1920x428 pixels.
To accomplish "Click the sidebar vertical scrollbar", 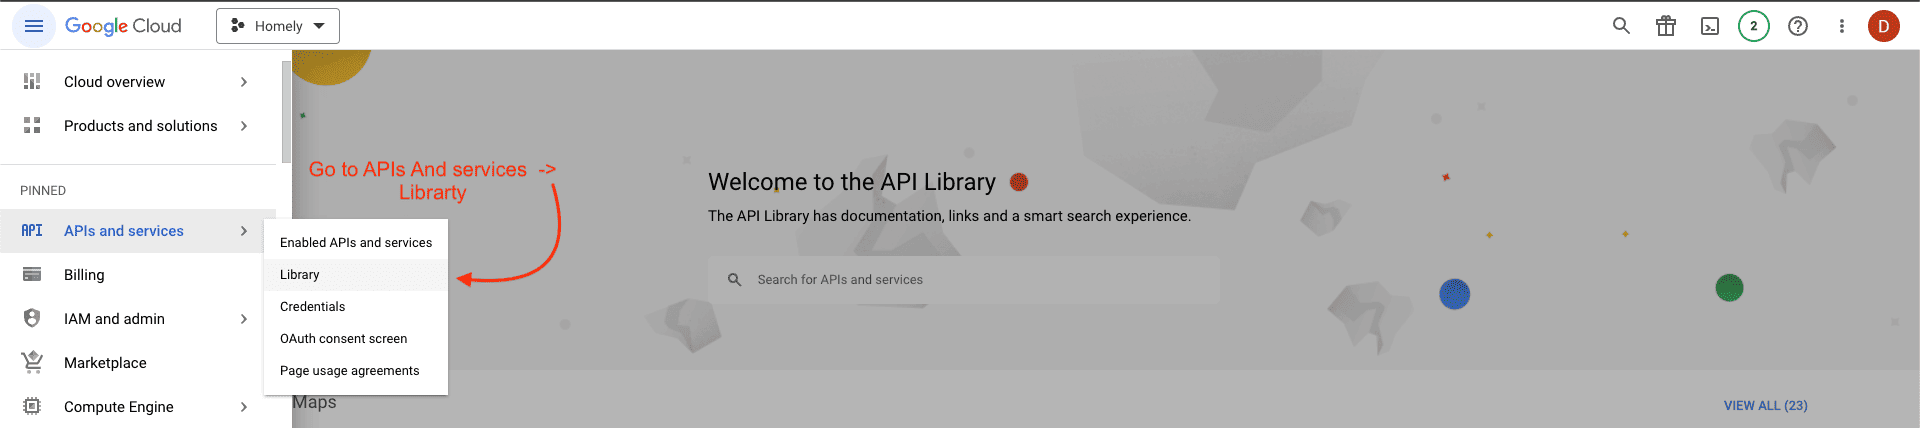I will point(286,112).
